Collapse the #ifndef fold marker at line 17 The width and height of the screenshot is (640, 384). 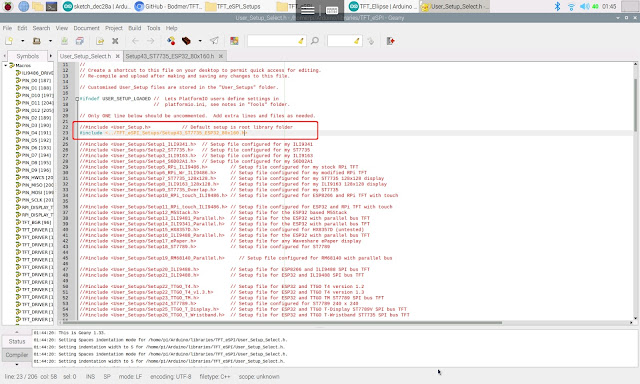[77, 99]
